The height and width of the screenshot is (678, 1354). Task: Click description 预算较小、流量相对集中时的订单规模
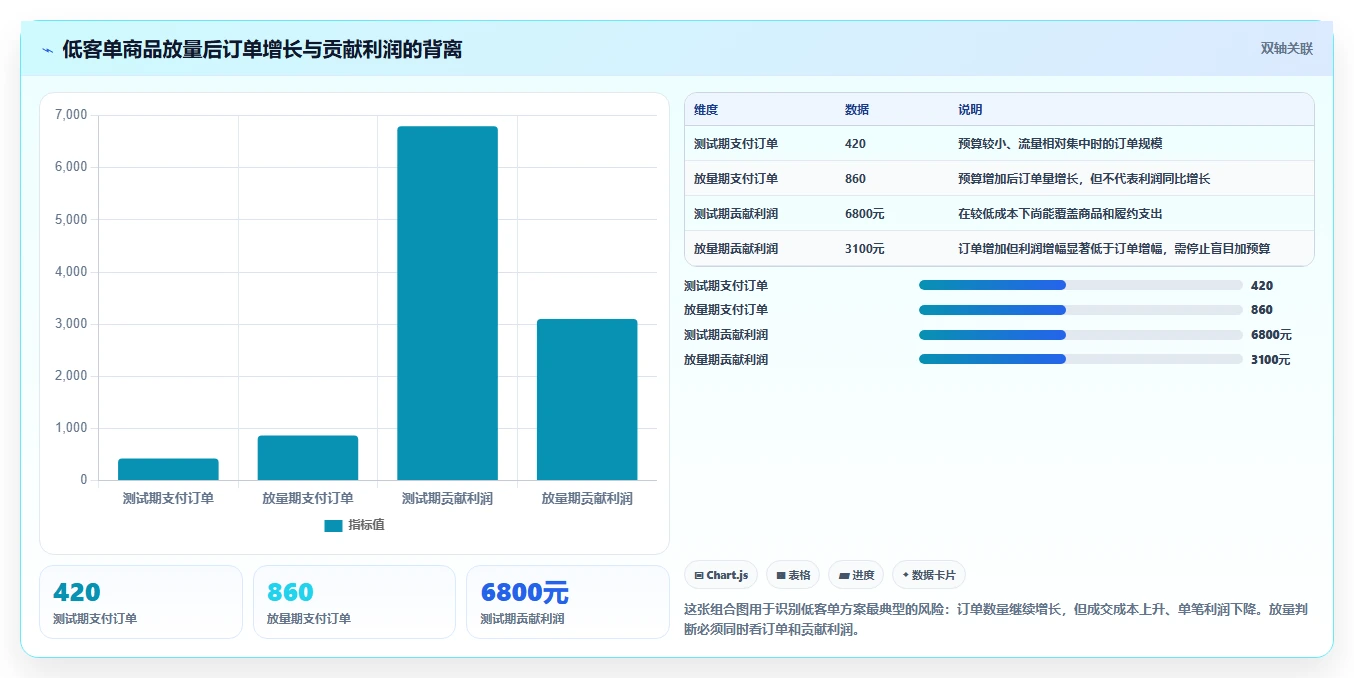(x=1060, y=144)
